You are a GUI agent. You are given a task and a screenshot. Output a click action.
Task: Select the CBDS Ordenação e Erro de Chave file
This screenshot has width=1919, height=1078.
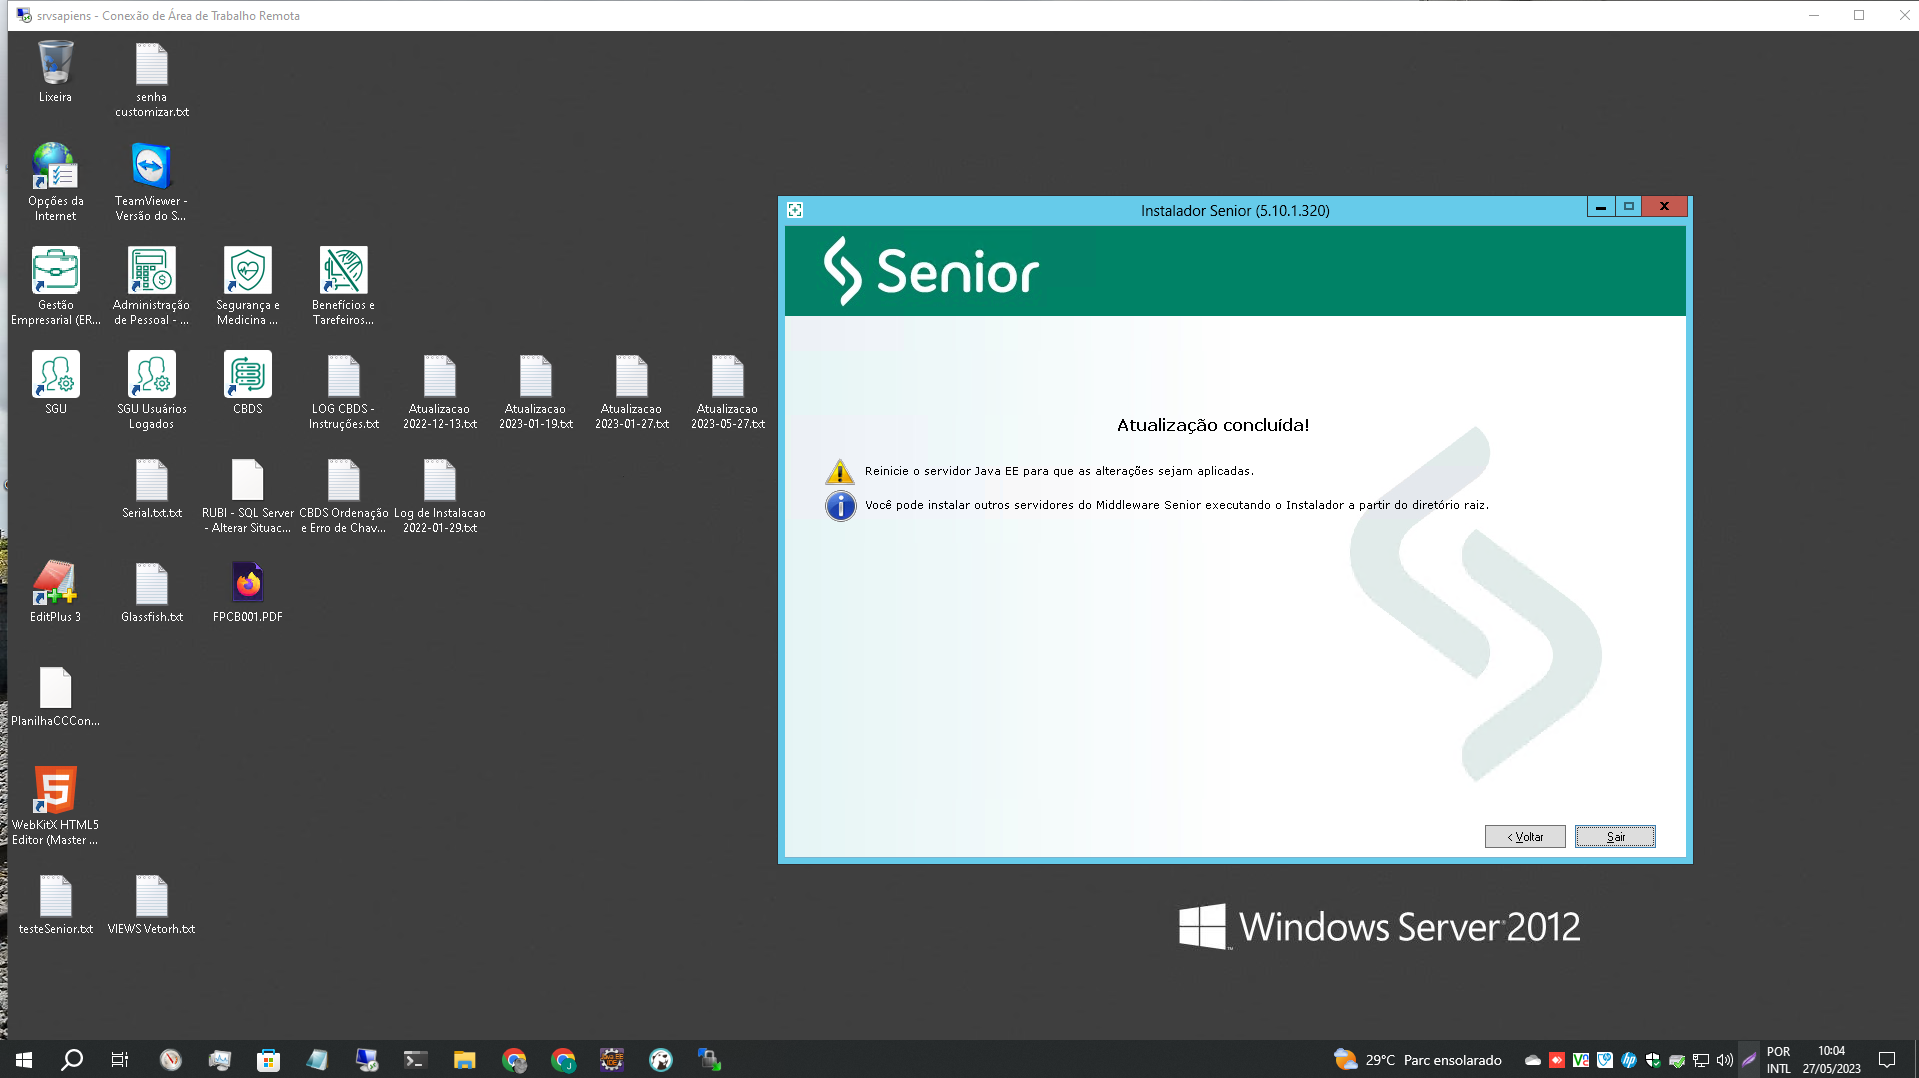pyautogui.click(x=344, y=496)
